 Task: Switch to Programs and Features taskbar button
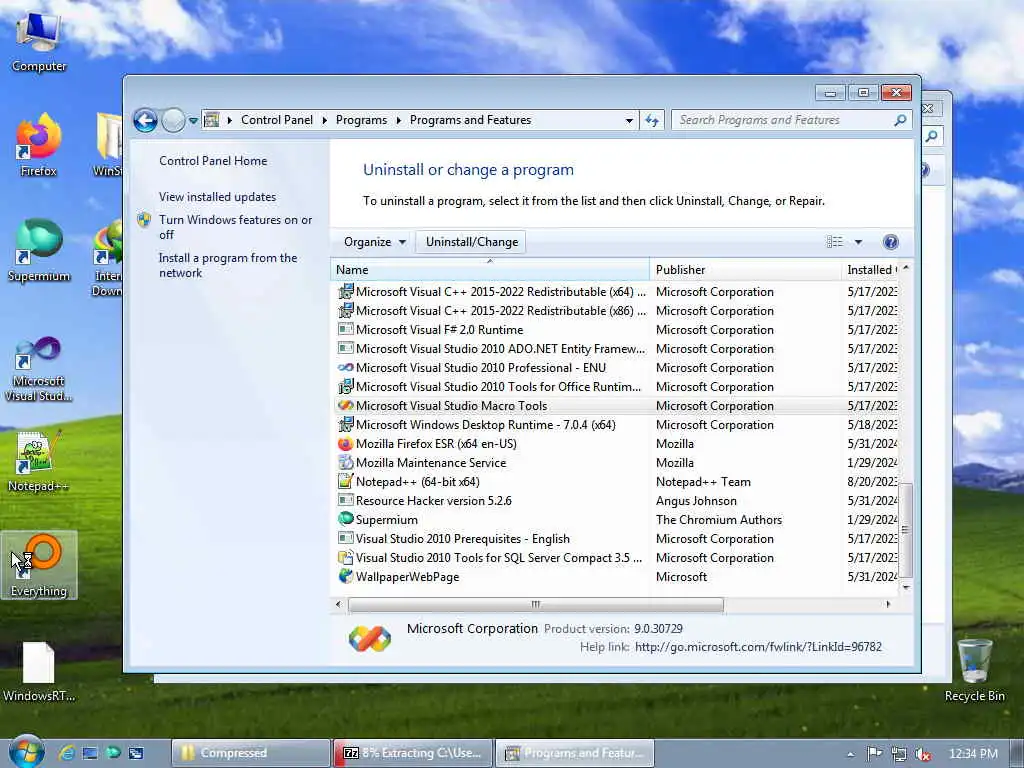[x=575, y=753]
